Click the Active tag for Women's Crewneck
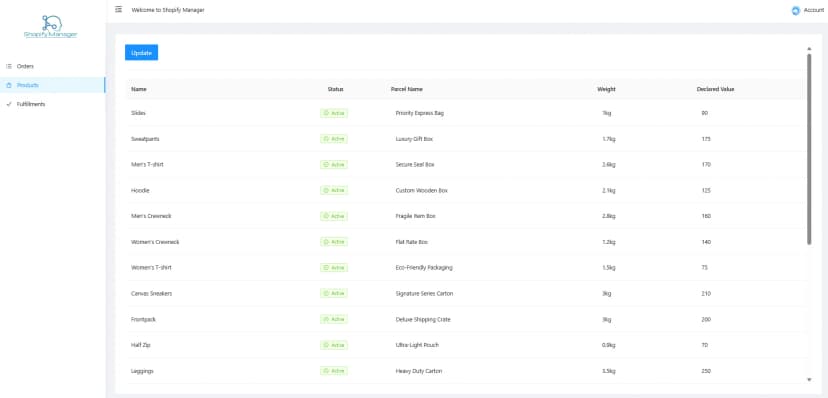 point(334,242)
